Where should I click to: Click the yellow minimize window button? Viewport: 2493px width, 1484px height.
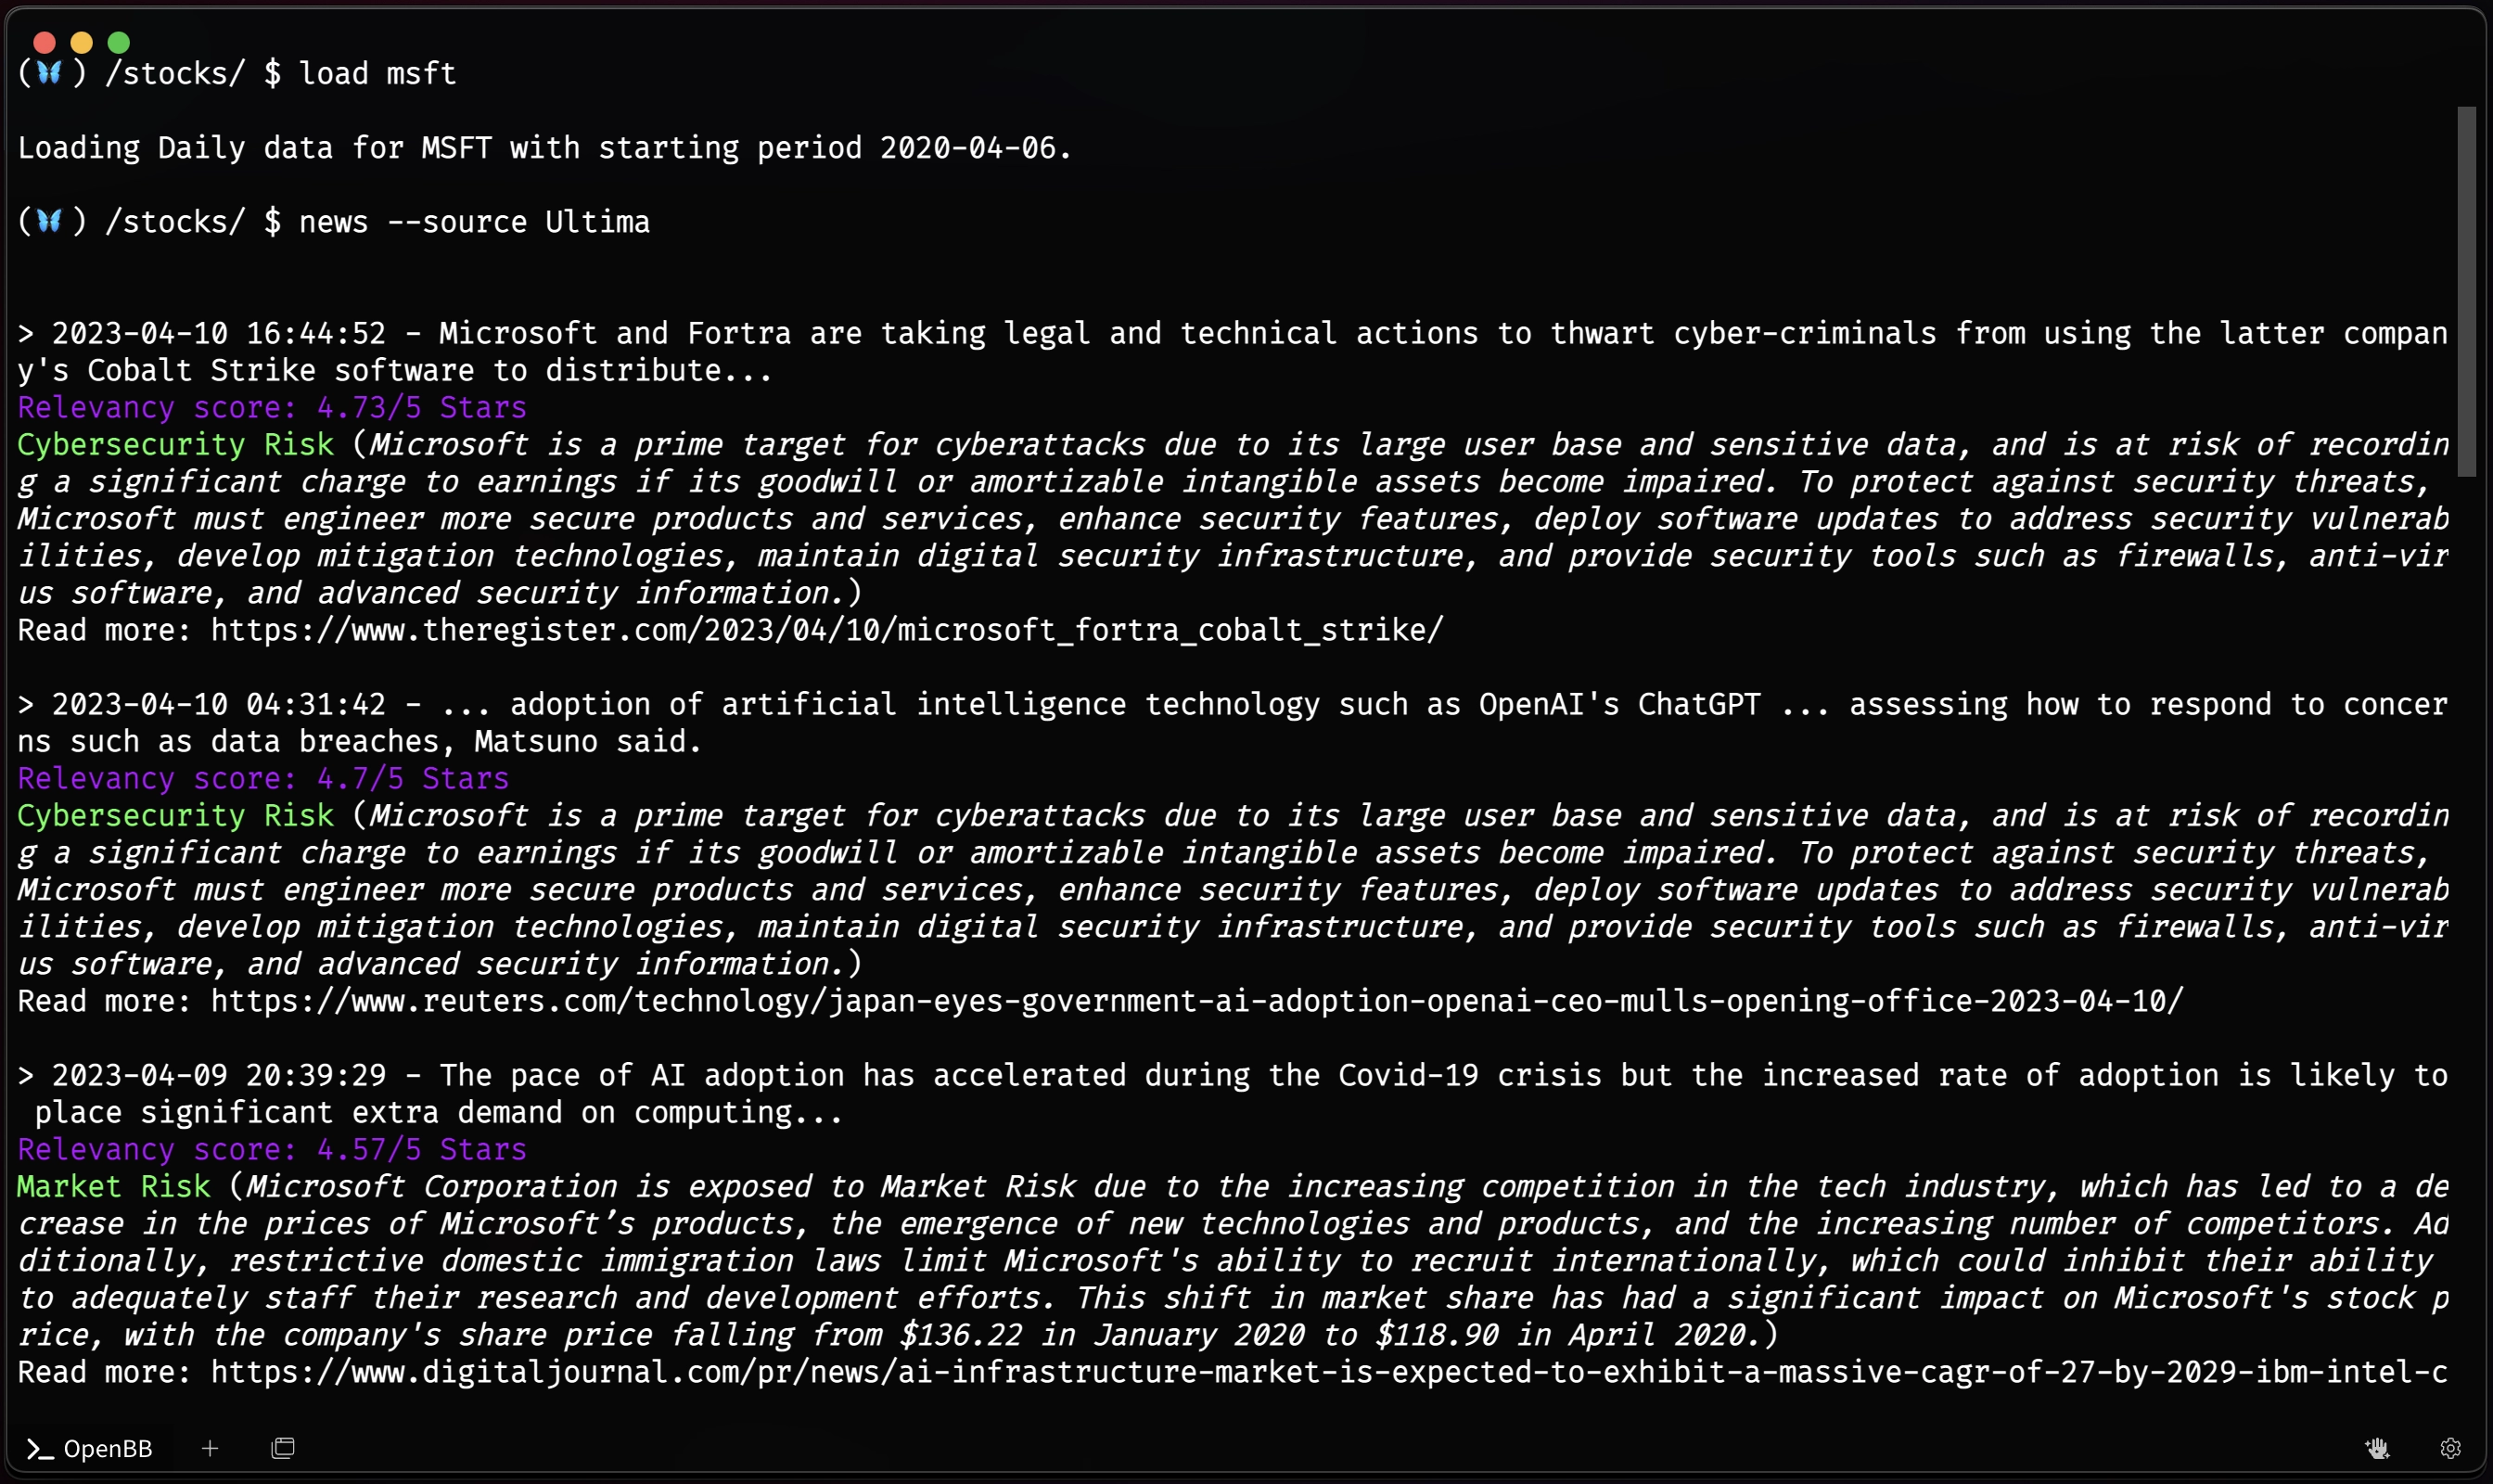point(82,42)
